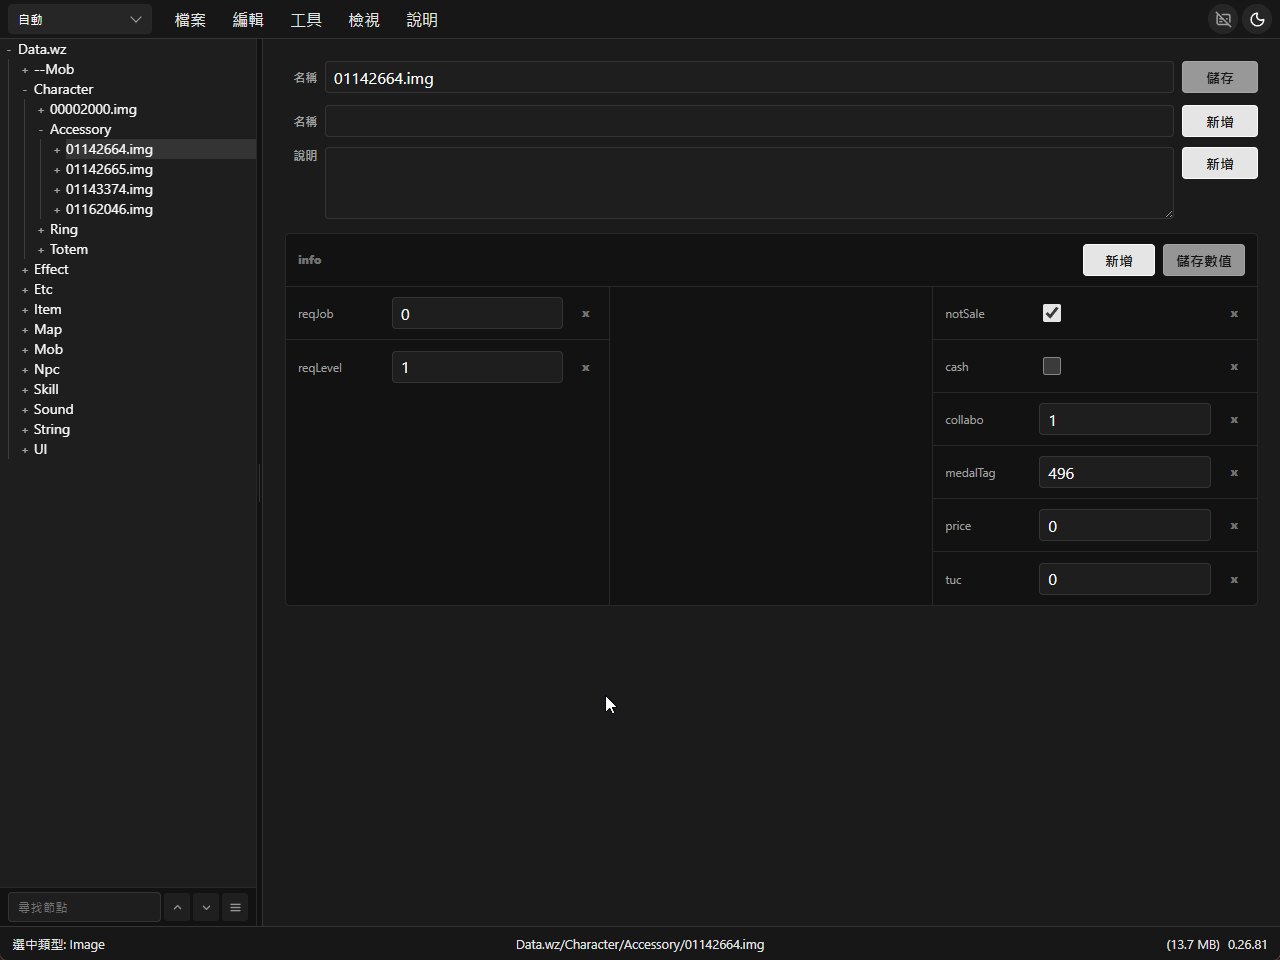Select the Map node in tree
Screen dimensions: 1280x960
click(48, 329)
